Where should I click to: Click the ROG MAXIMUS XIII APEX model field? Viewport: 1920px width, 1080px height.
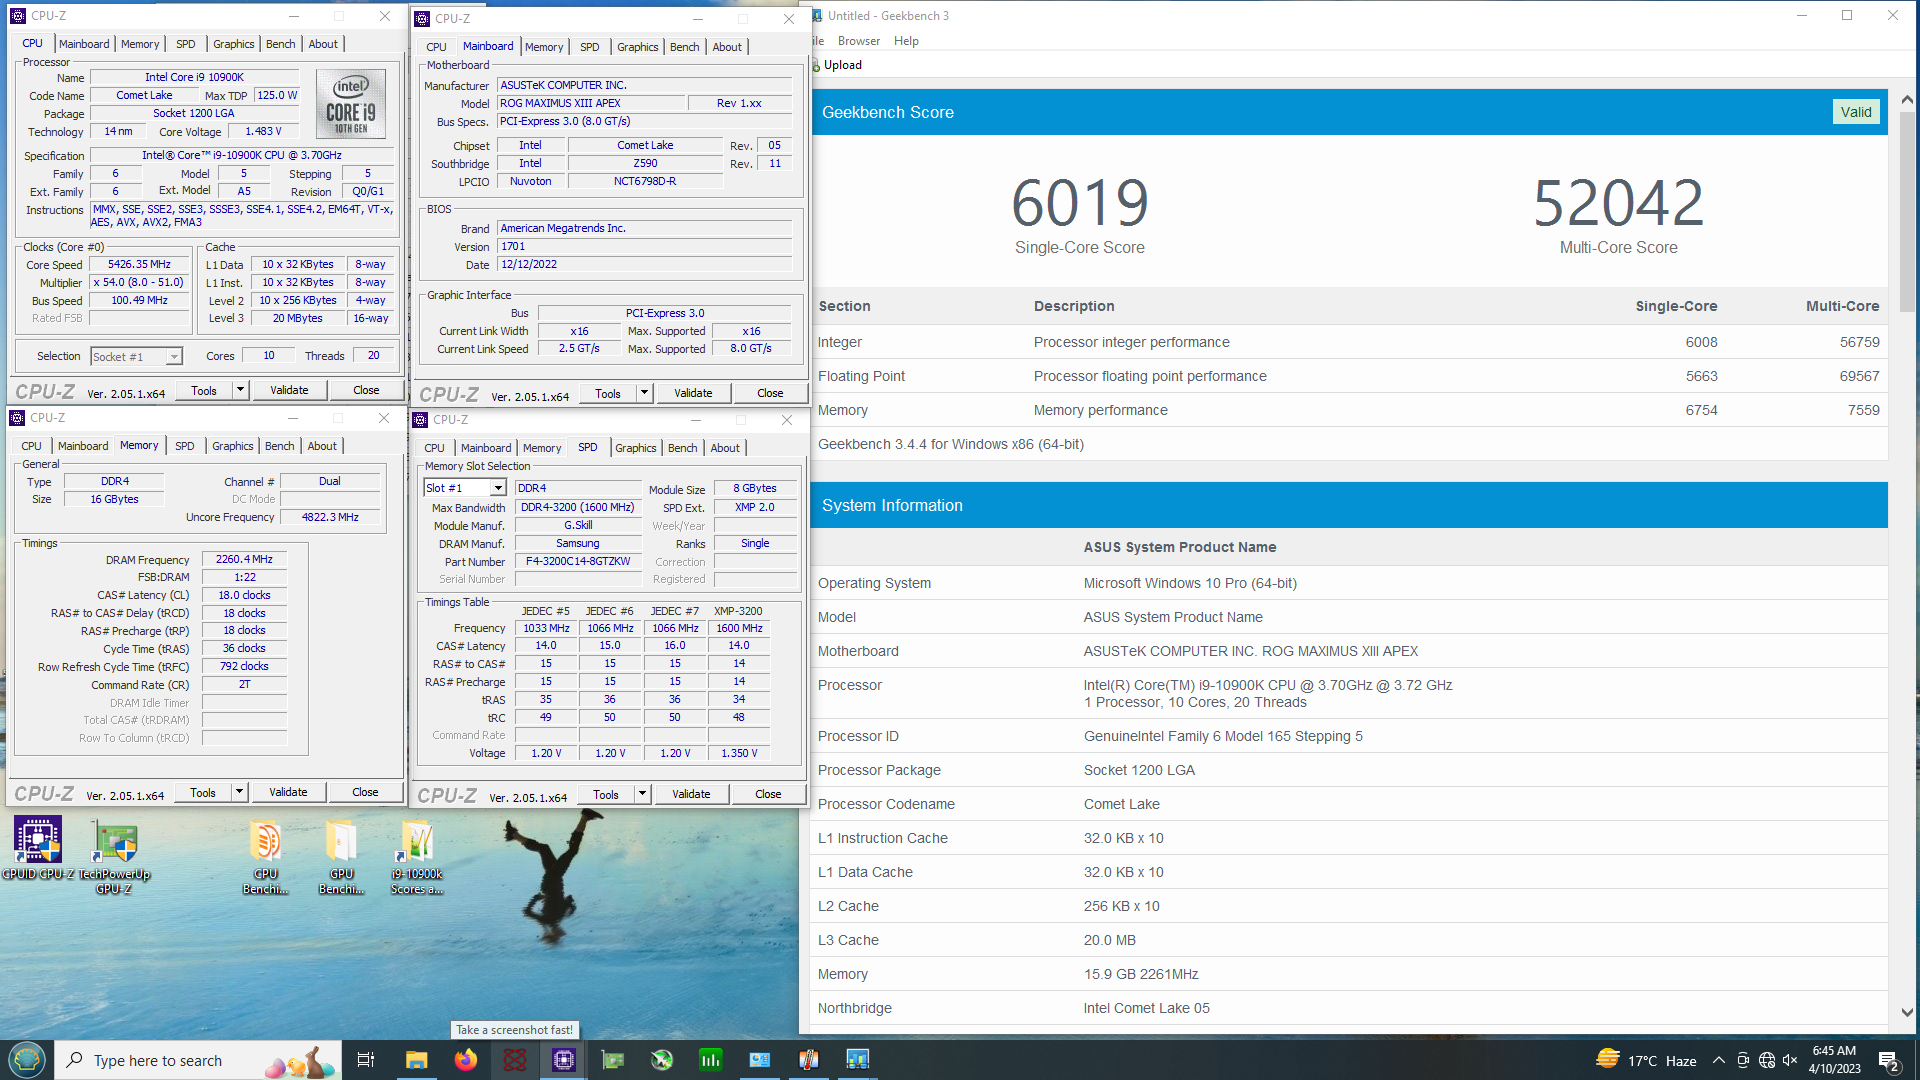pos(591,103)
